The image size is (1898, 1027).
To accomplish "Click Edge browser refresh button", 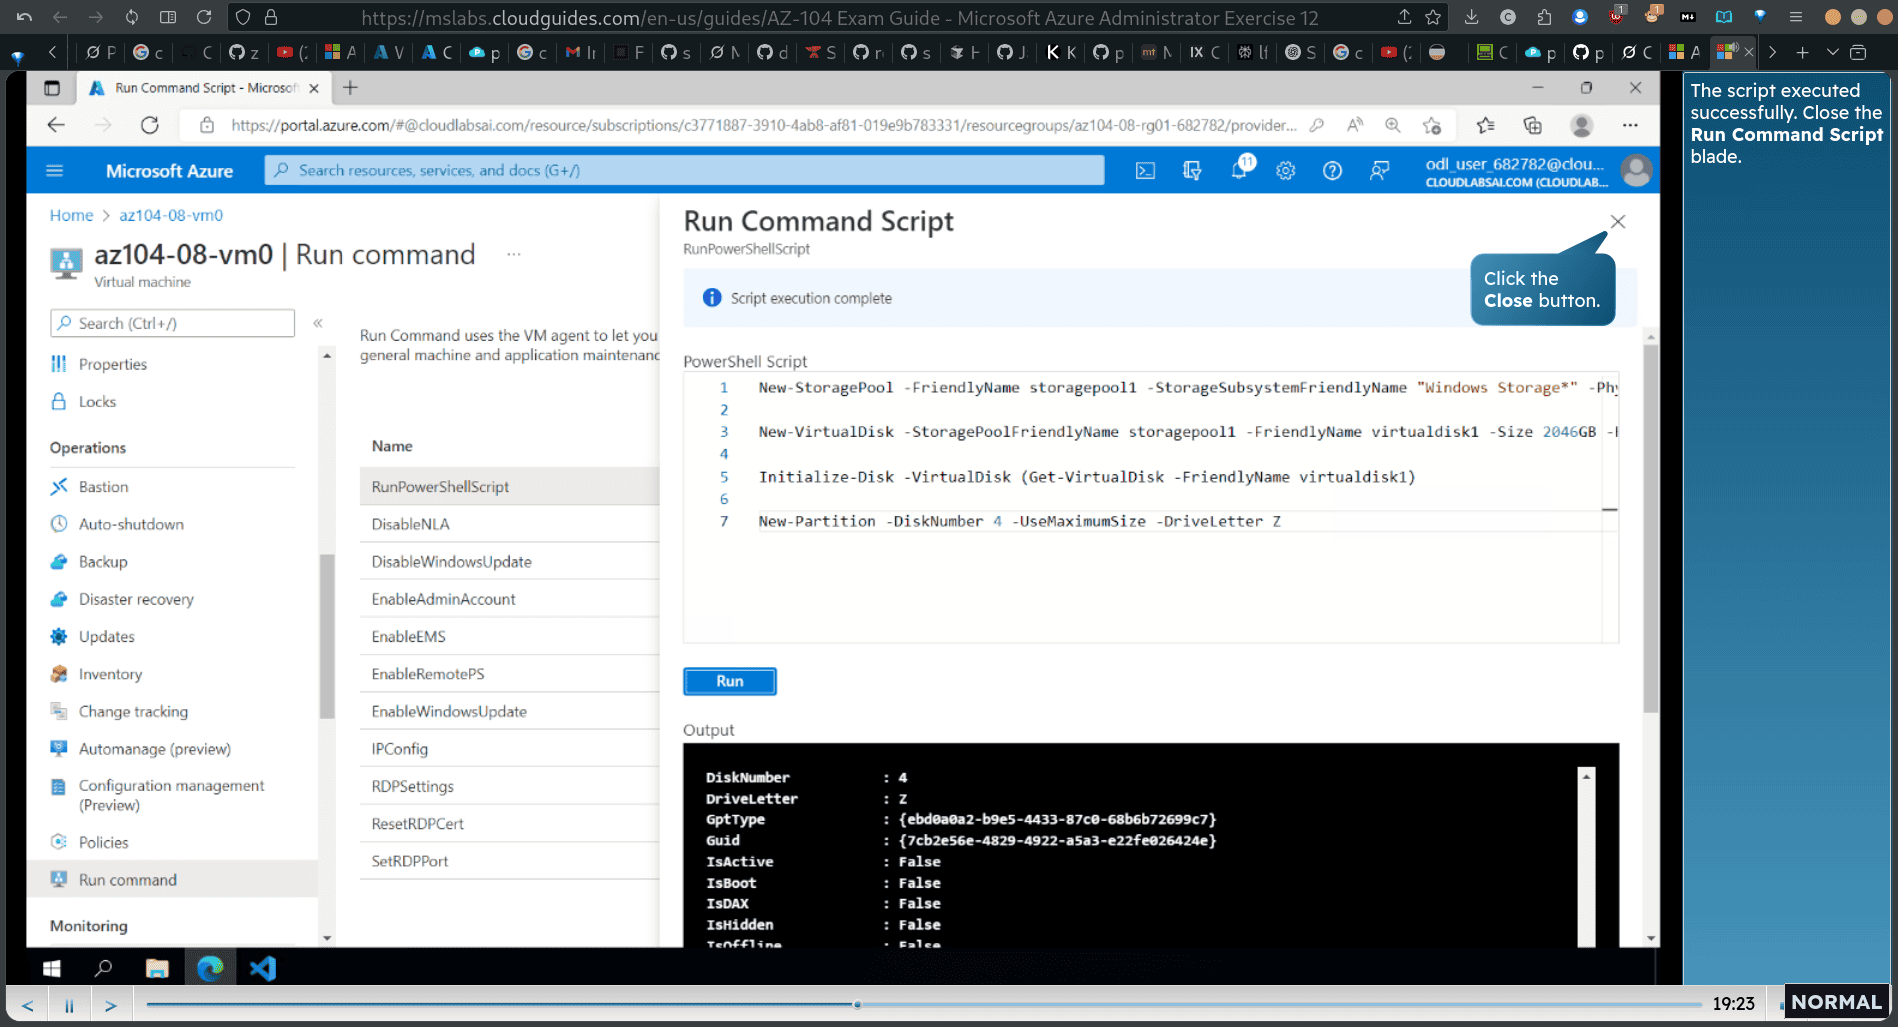I will [150, 125].
